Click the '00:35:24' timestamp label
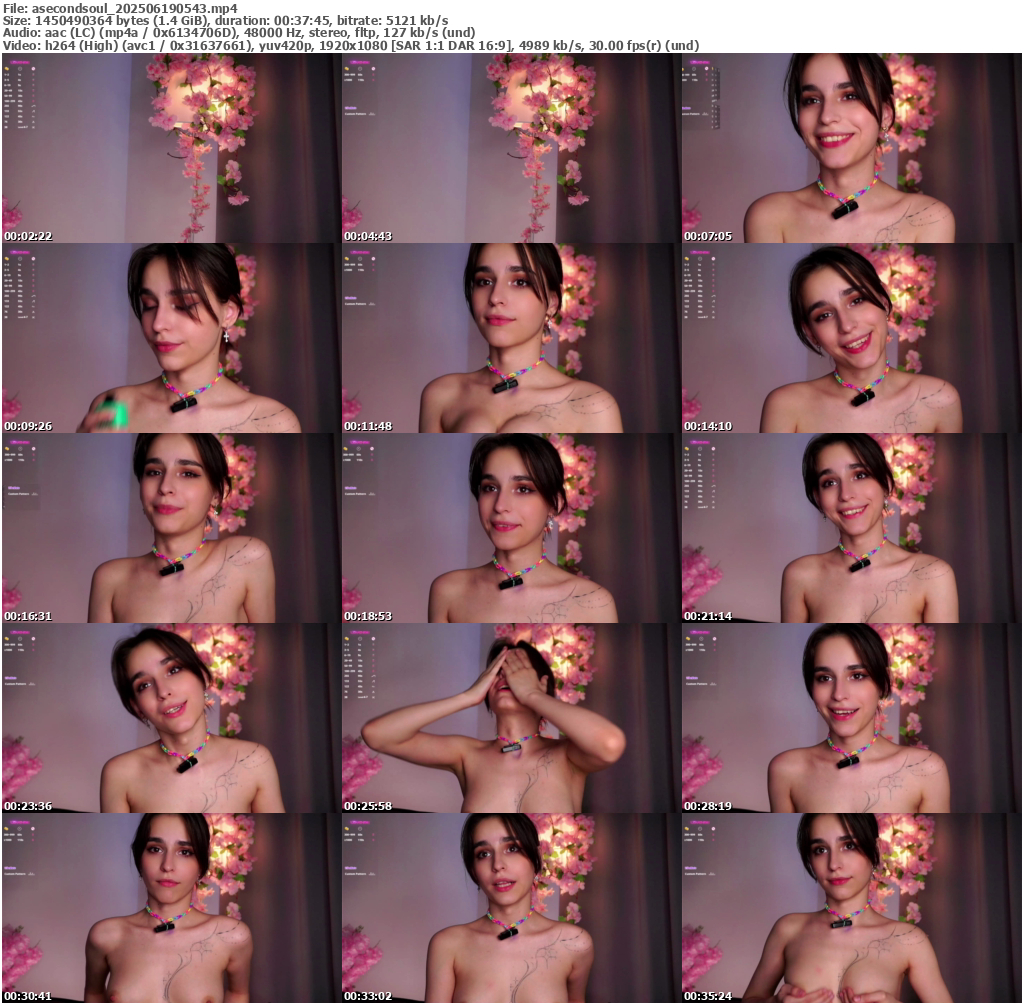 [x=709, y=996]
